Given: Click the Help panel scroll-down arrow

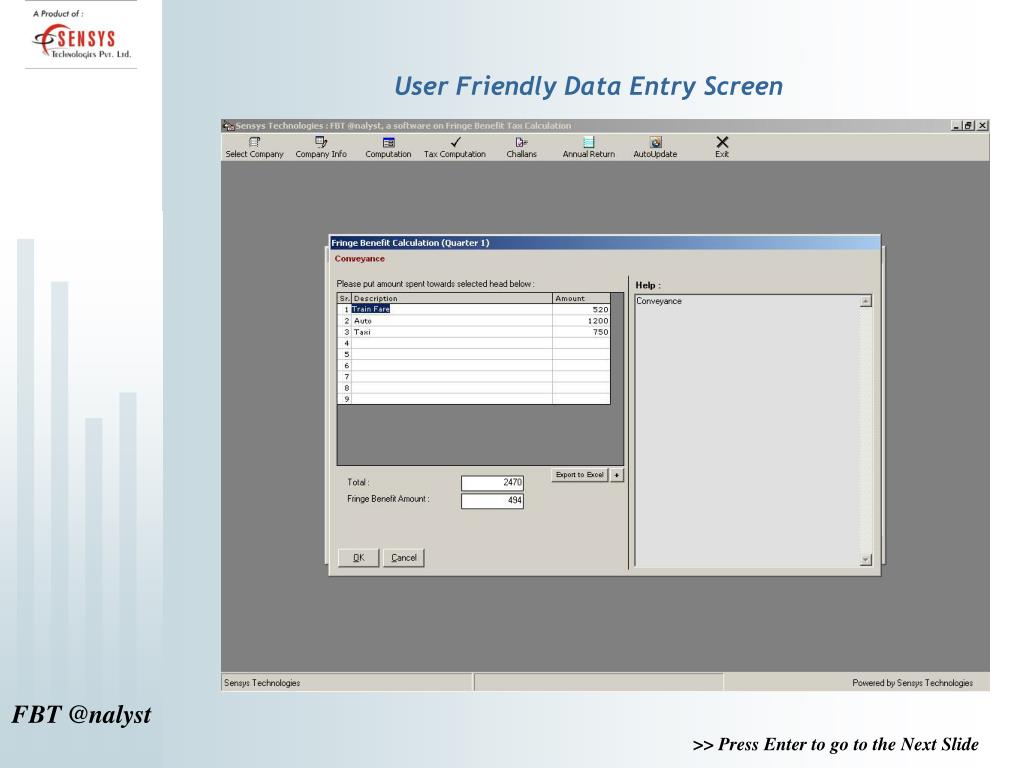Looking at the screenshot, I should click(866, 560).
